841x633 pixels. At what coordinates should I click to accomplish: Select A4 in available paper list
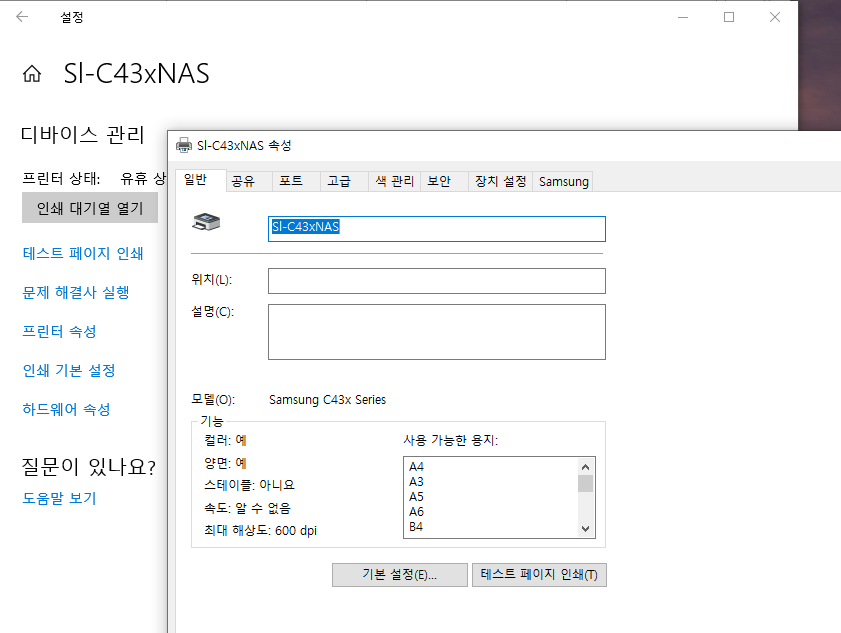pyautogui.click(x=416, y=467)
